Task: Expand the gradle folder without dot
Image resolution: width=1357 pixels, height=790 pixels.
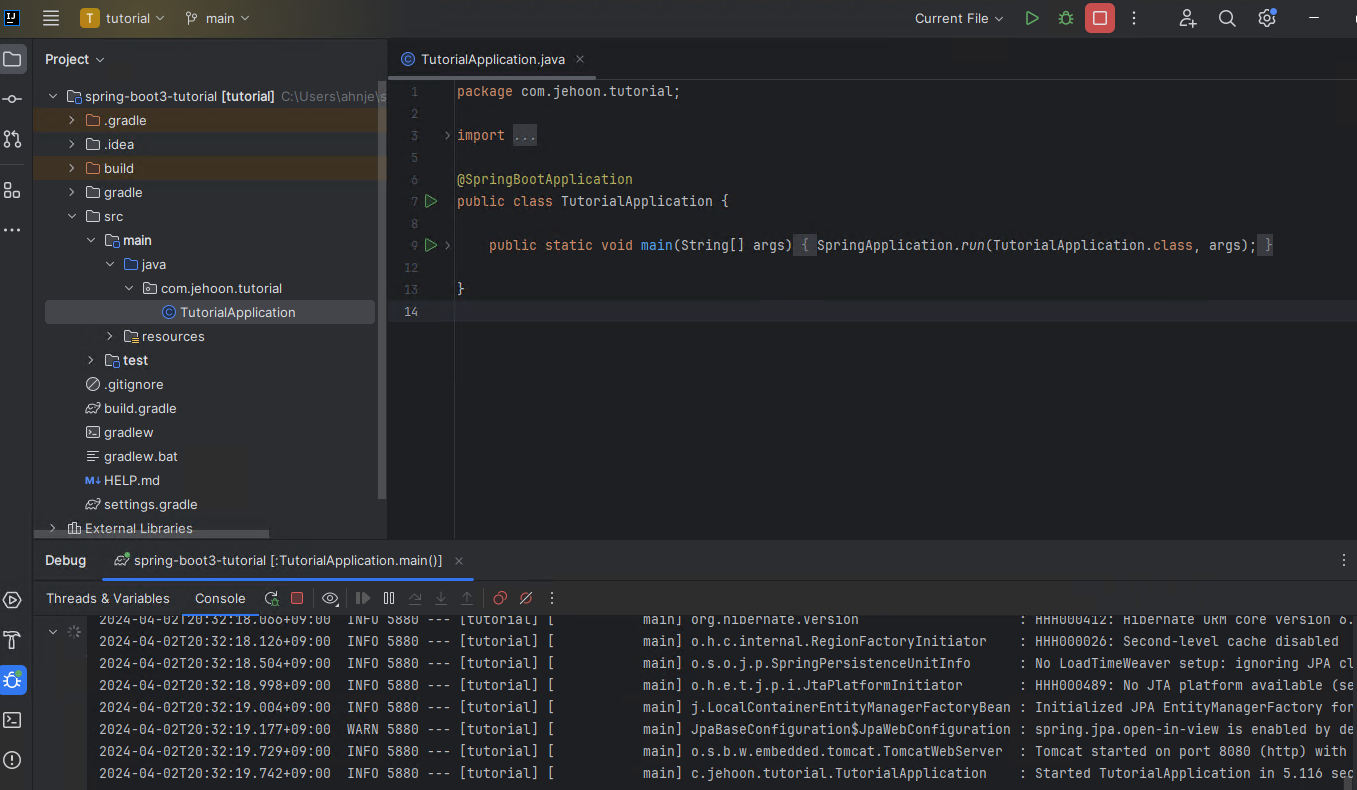Action: 71,192
